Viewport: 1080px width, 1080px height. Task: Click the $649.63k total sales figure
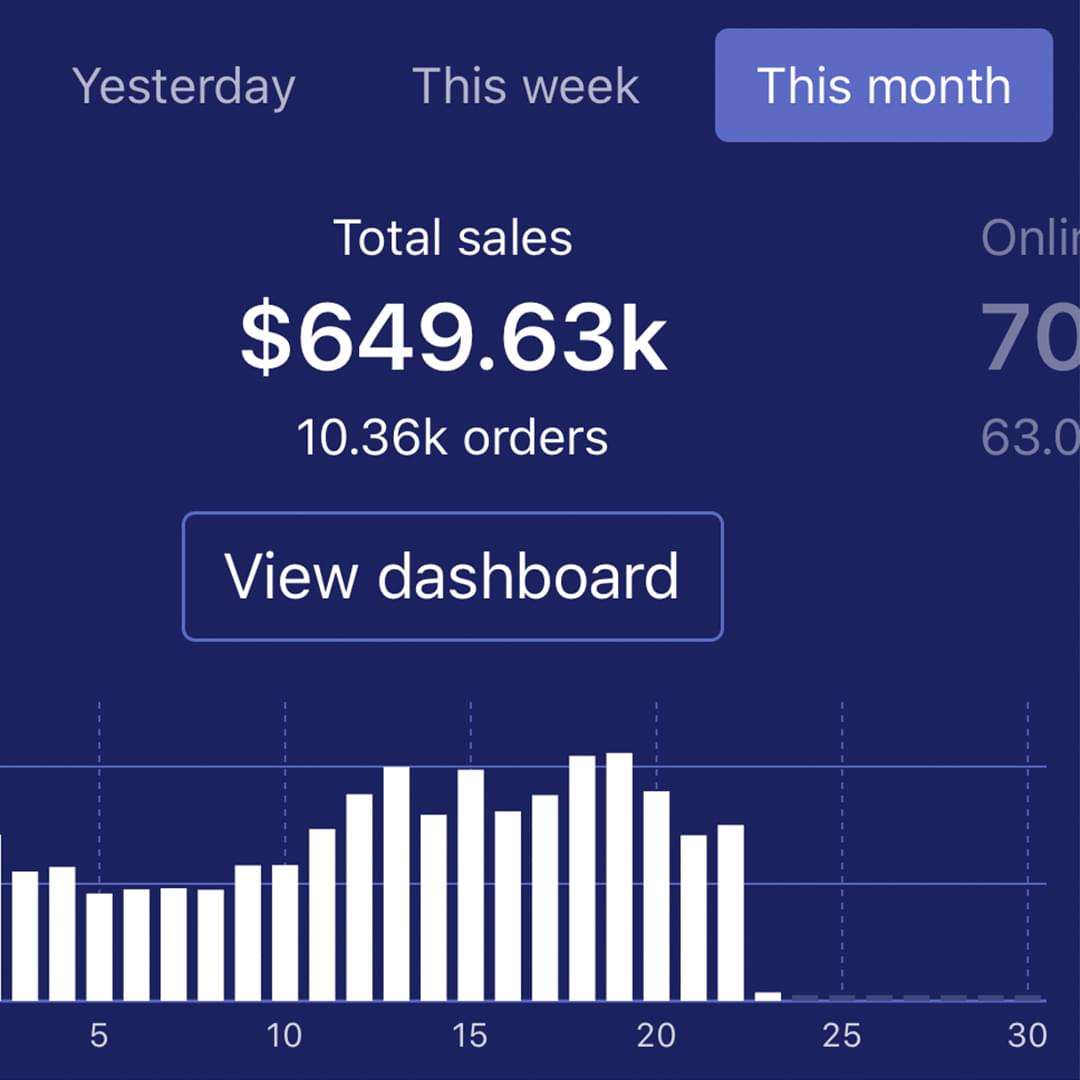pyautogui.click(x=453, y=340)
